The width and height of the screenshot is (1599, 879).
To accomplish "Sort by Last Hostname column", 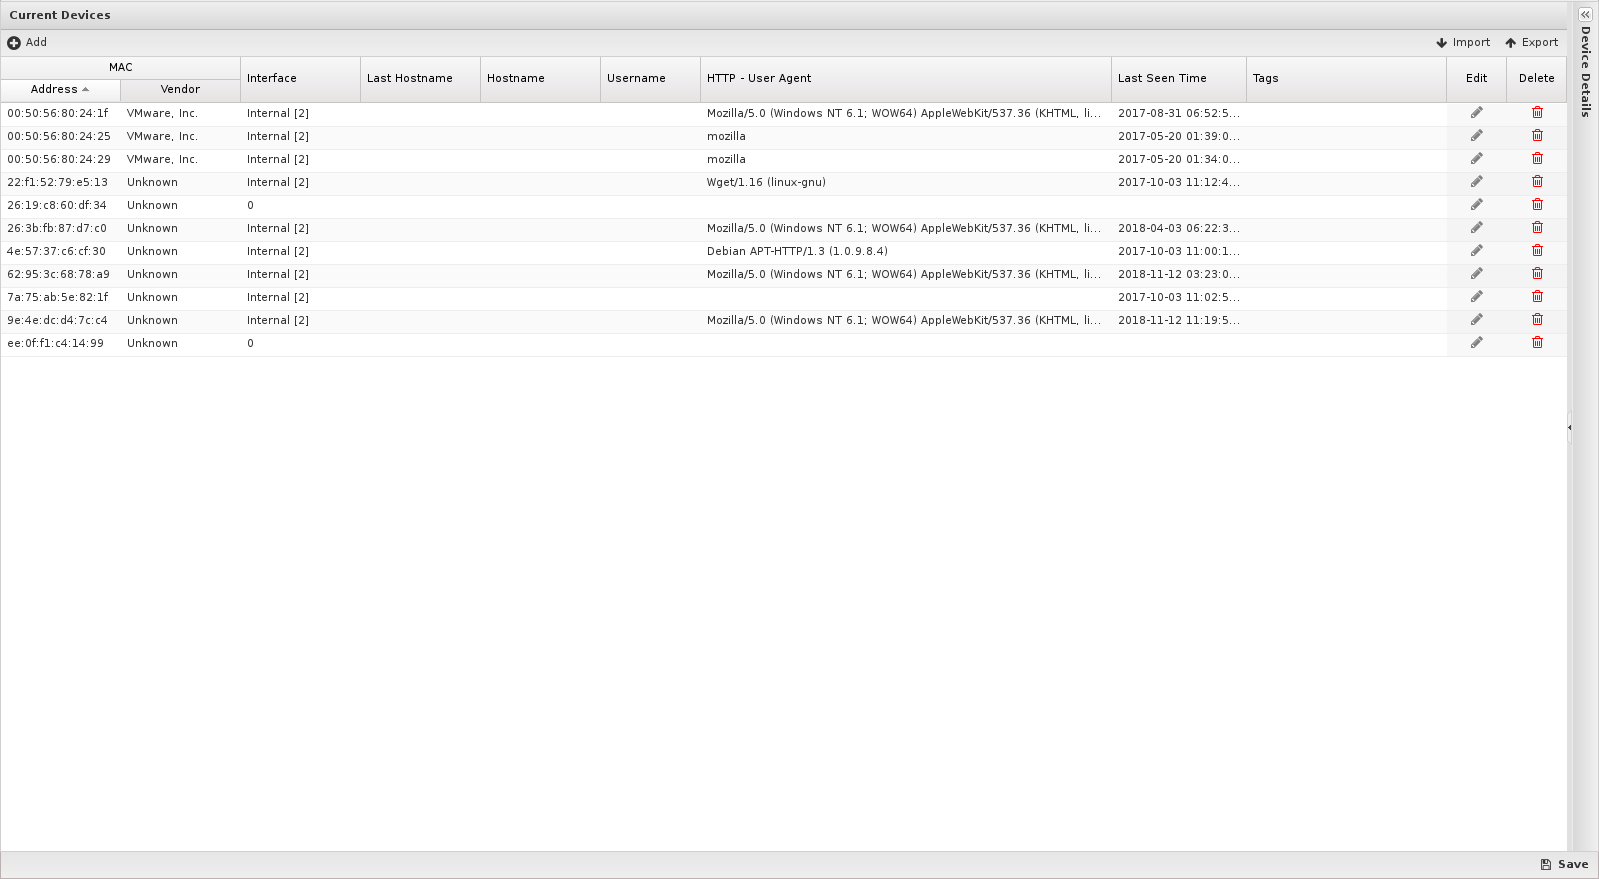I will pyautogui.click(x=420, y=79).
